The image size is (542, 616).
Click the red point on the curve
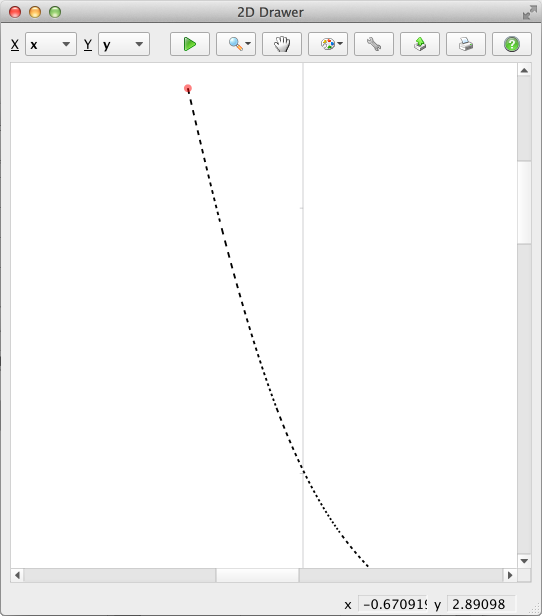(188, 88)
